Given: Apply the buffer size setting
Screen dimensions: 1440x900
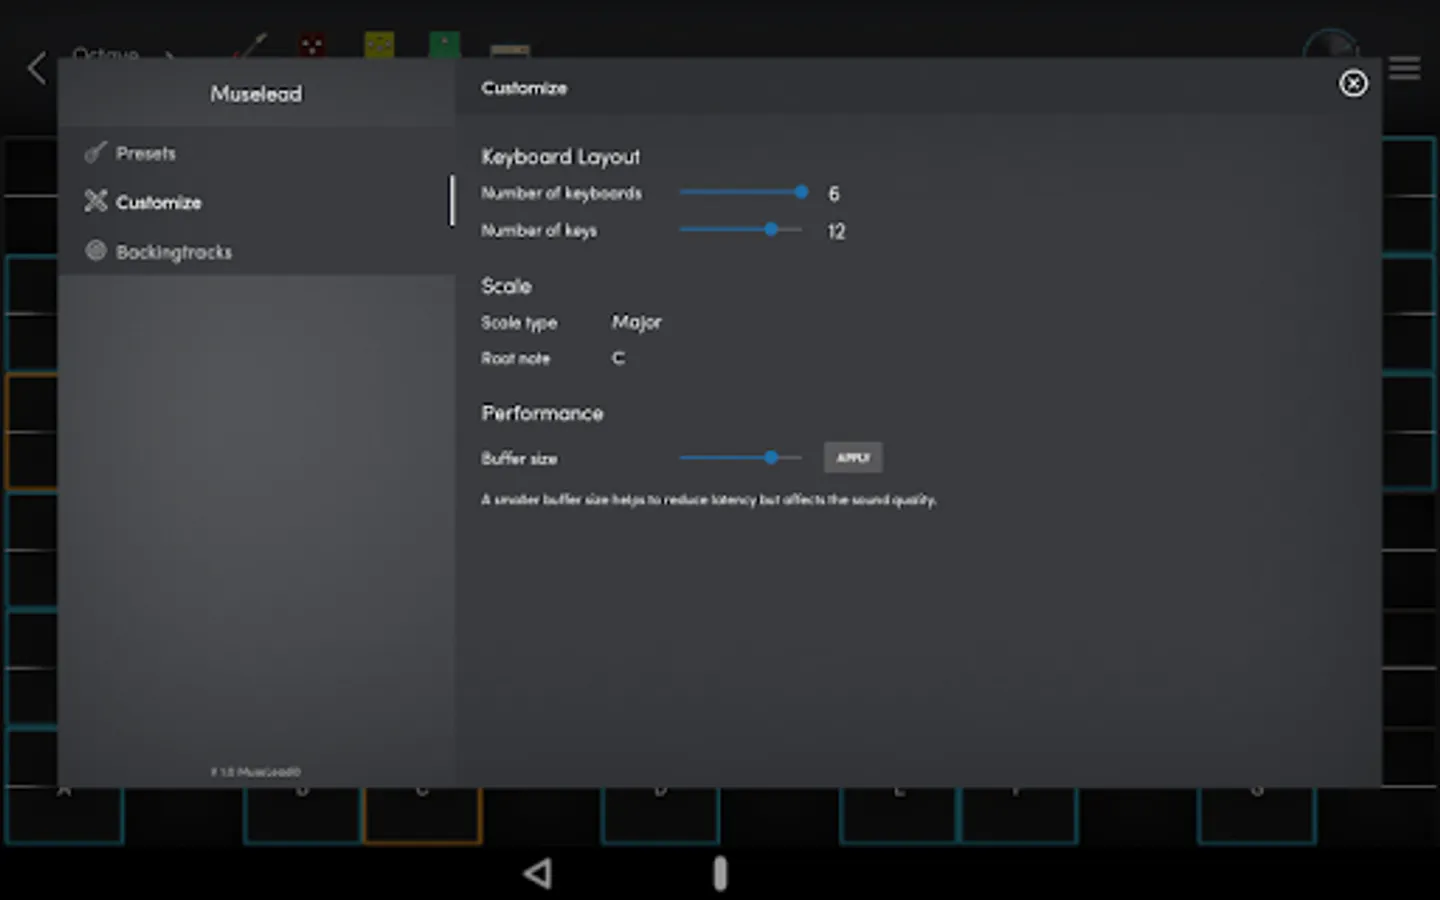Looking at the screenshot, I should click(x=853, y=457).
